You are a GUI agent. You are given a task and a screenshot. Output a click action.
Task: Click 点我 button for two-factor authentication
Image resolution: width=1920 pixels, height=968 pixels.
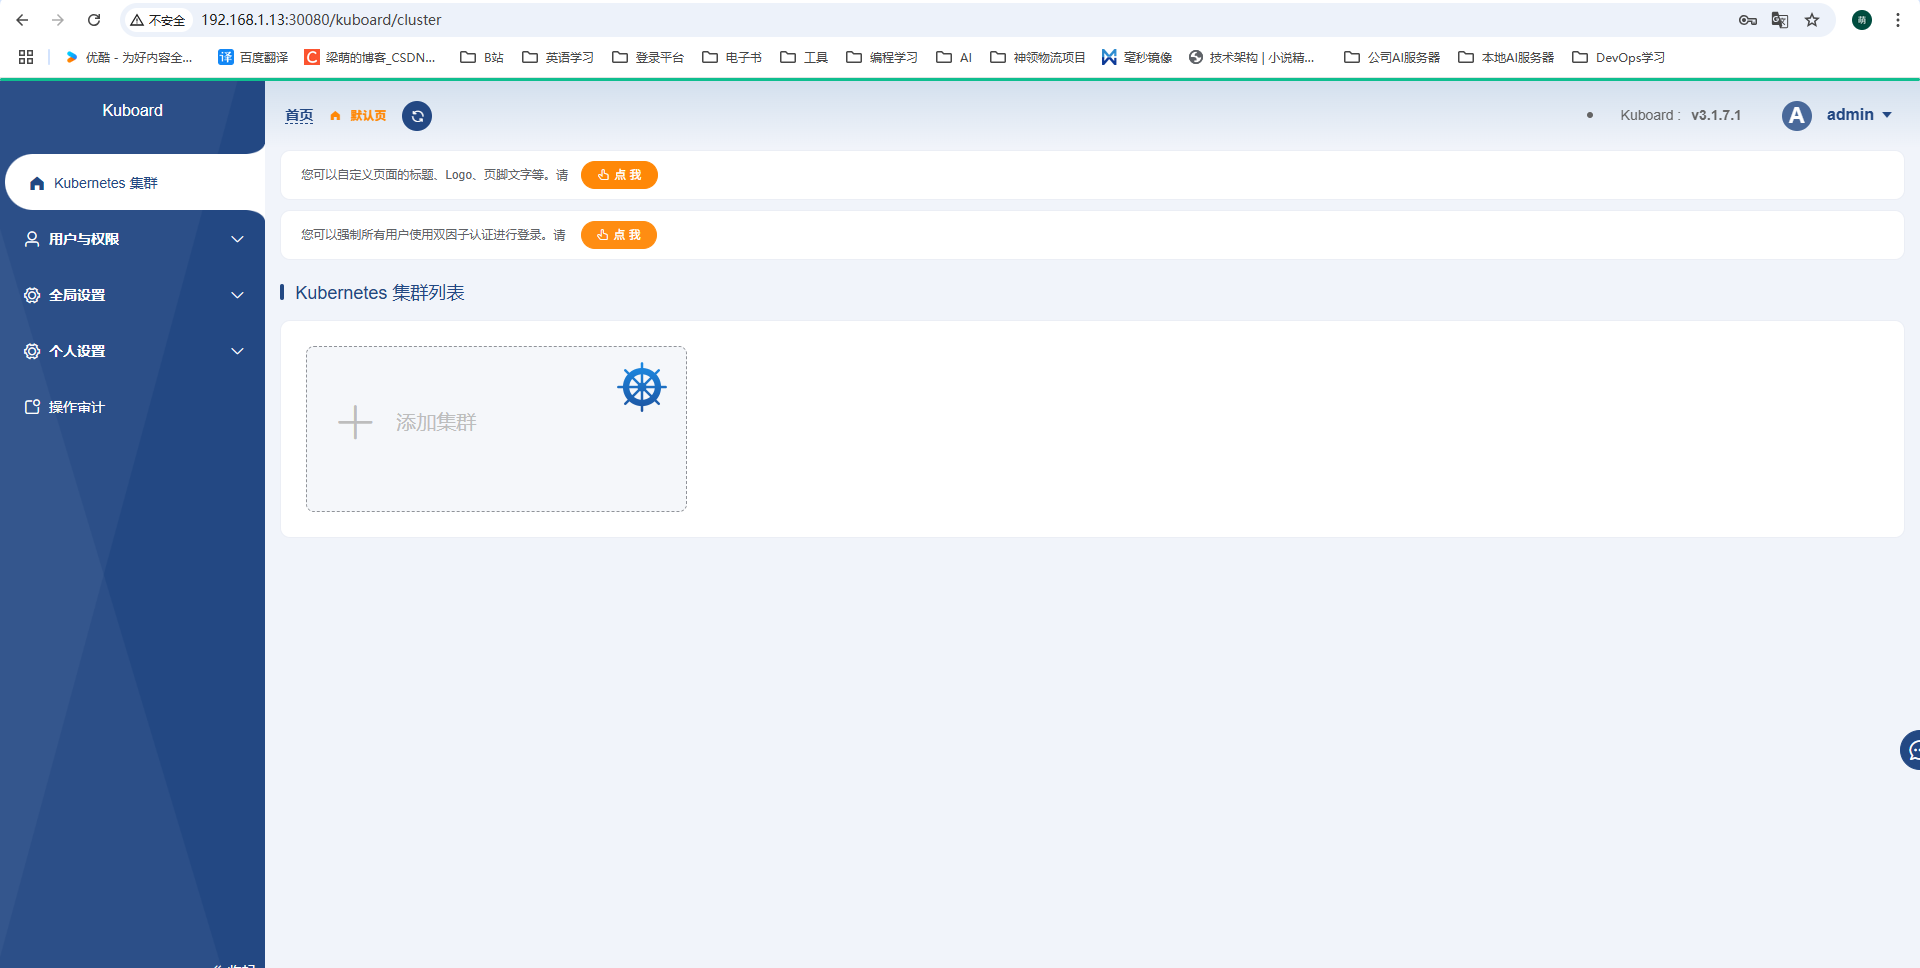pos(619,235)
